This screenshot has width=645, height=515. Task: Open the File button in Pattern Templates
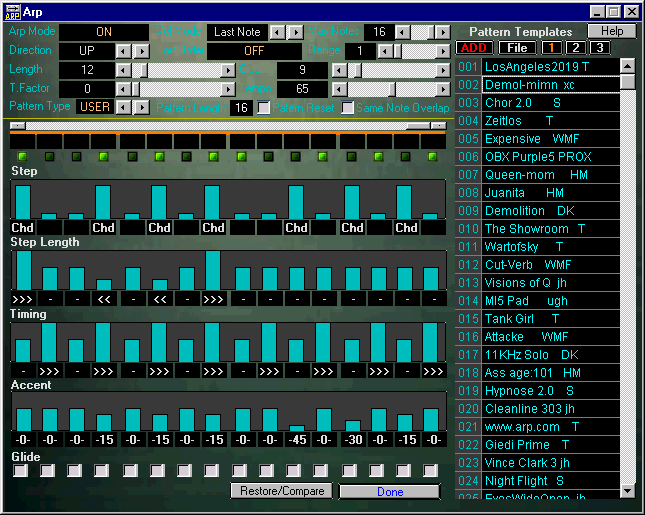[x=516, y=48]
